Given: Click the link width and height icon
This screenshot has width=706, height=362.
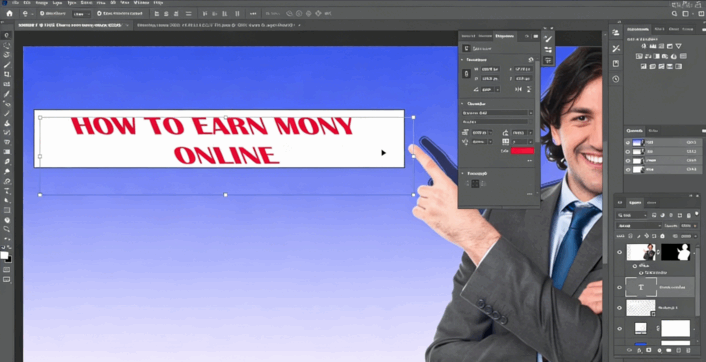Looking at the screenshot, I should pos(467,73).
